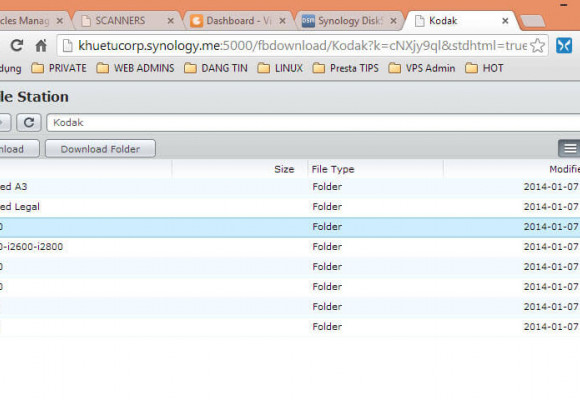Screen dimensions: 580x400
Task: Open the blue browser extension icon
Action: [x=564, y=46]
